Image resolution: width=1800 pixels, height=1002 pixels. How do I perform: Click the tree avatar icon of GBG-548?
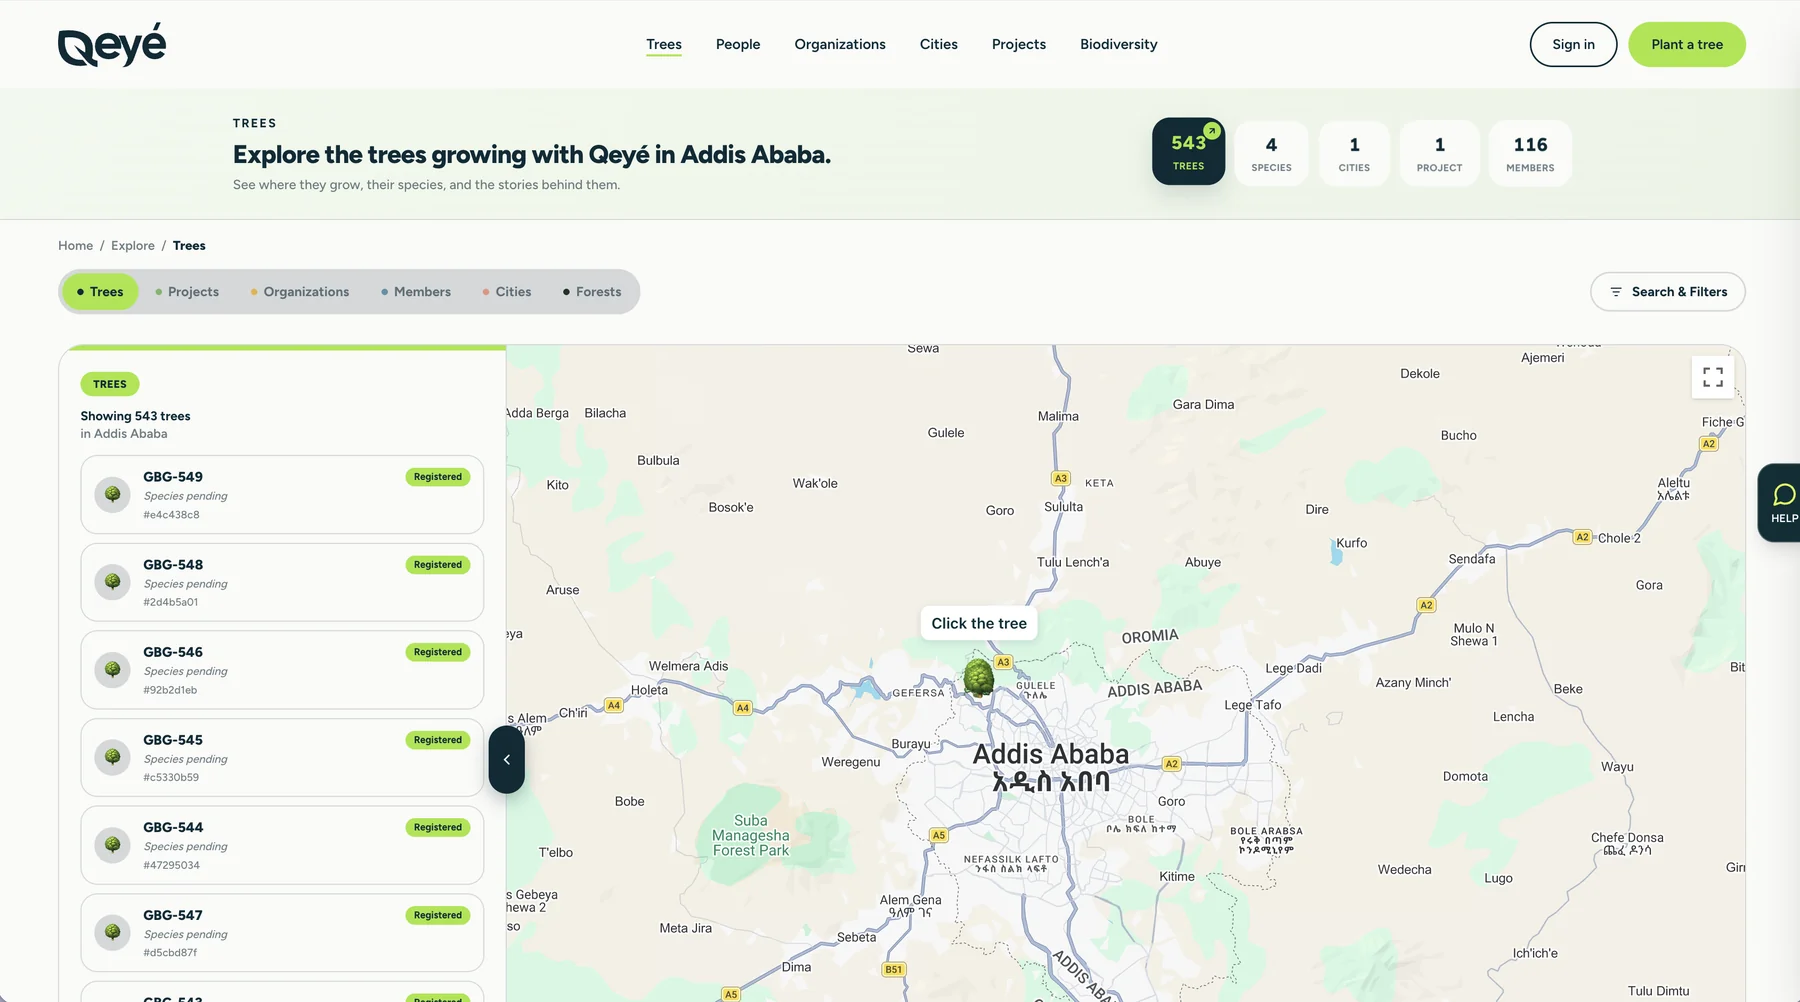coord(113,582)
